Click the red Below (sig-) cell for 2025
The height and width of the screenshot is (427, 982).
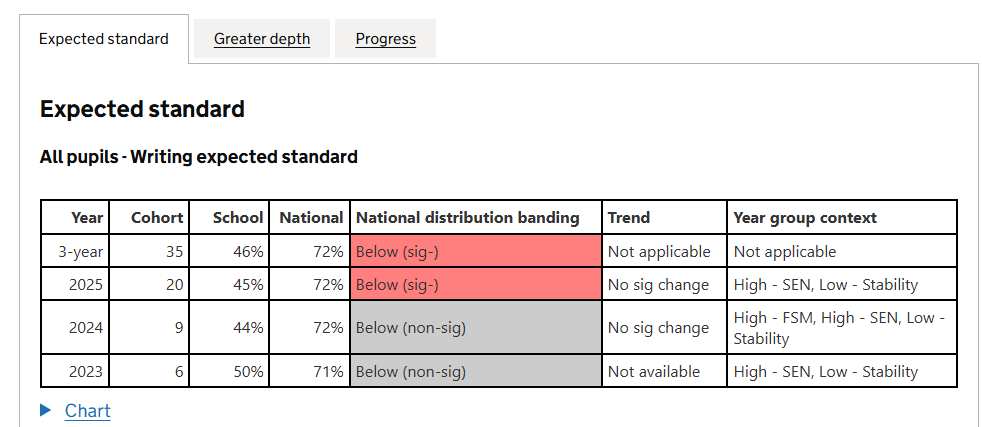click(475, 284)
